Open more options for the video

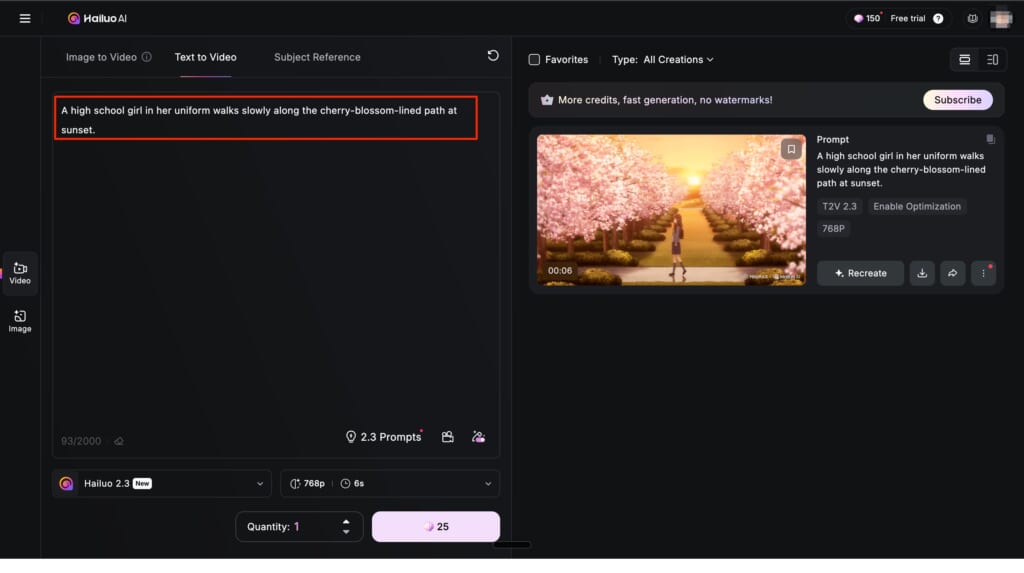(983, 273)
